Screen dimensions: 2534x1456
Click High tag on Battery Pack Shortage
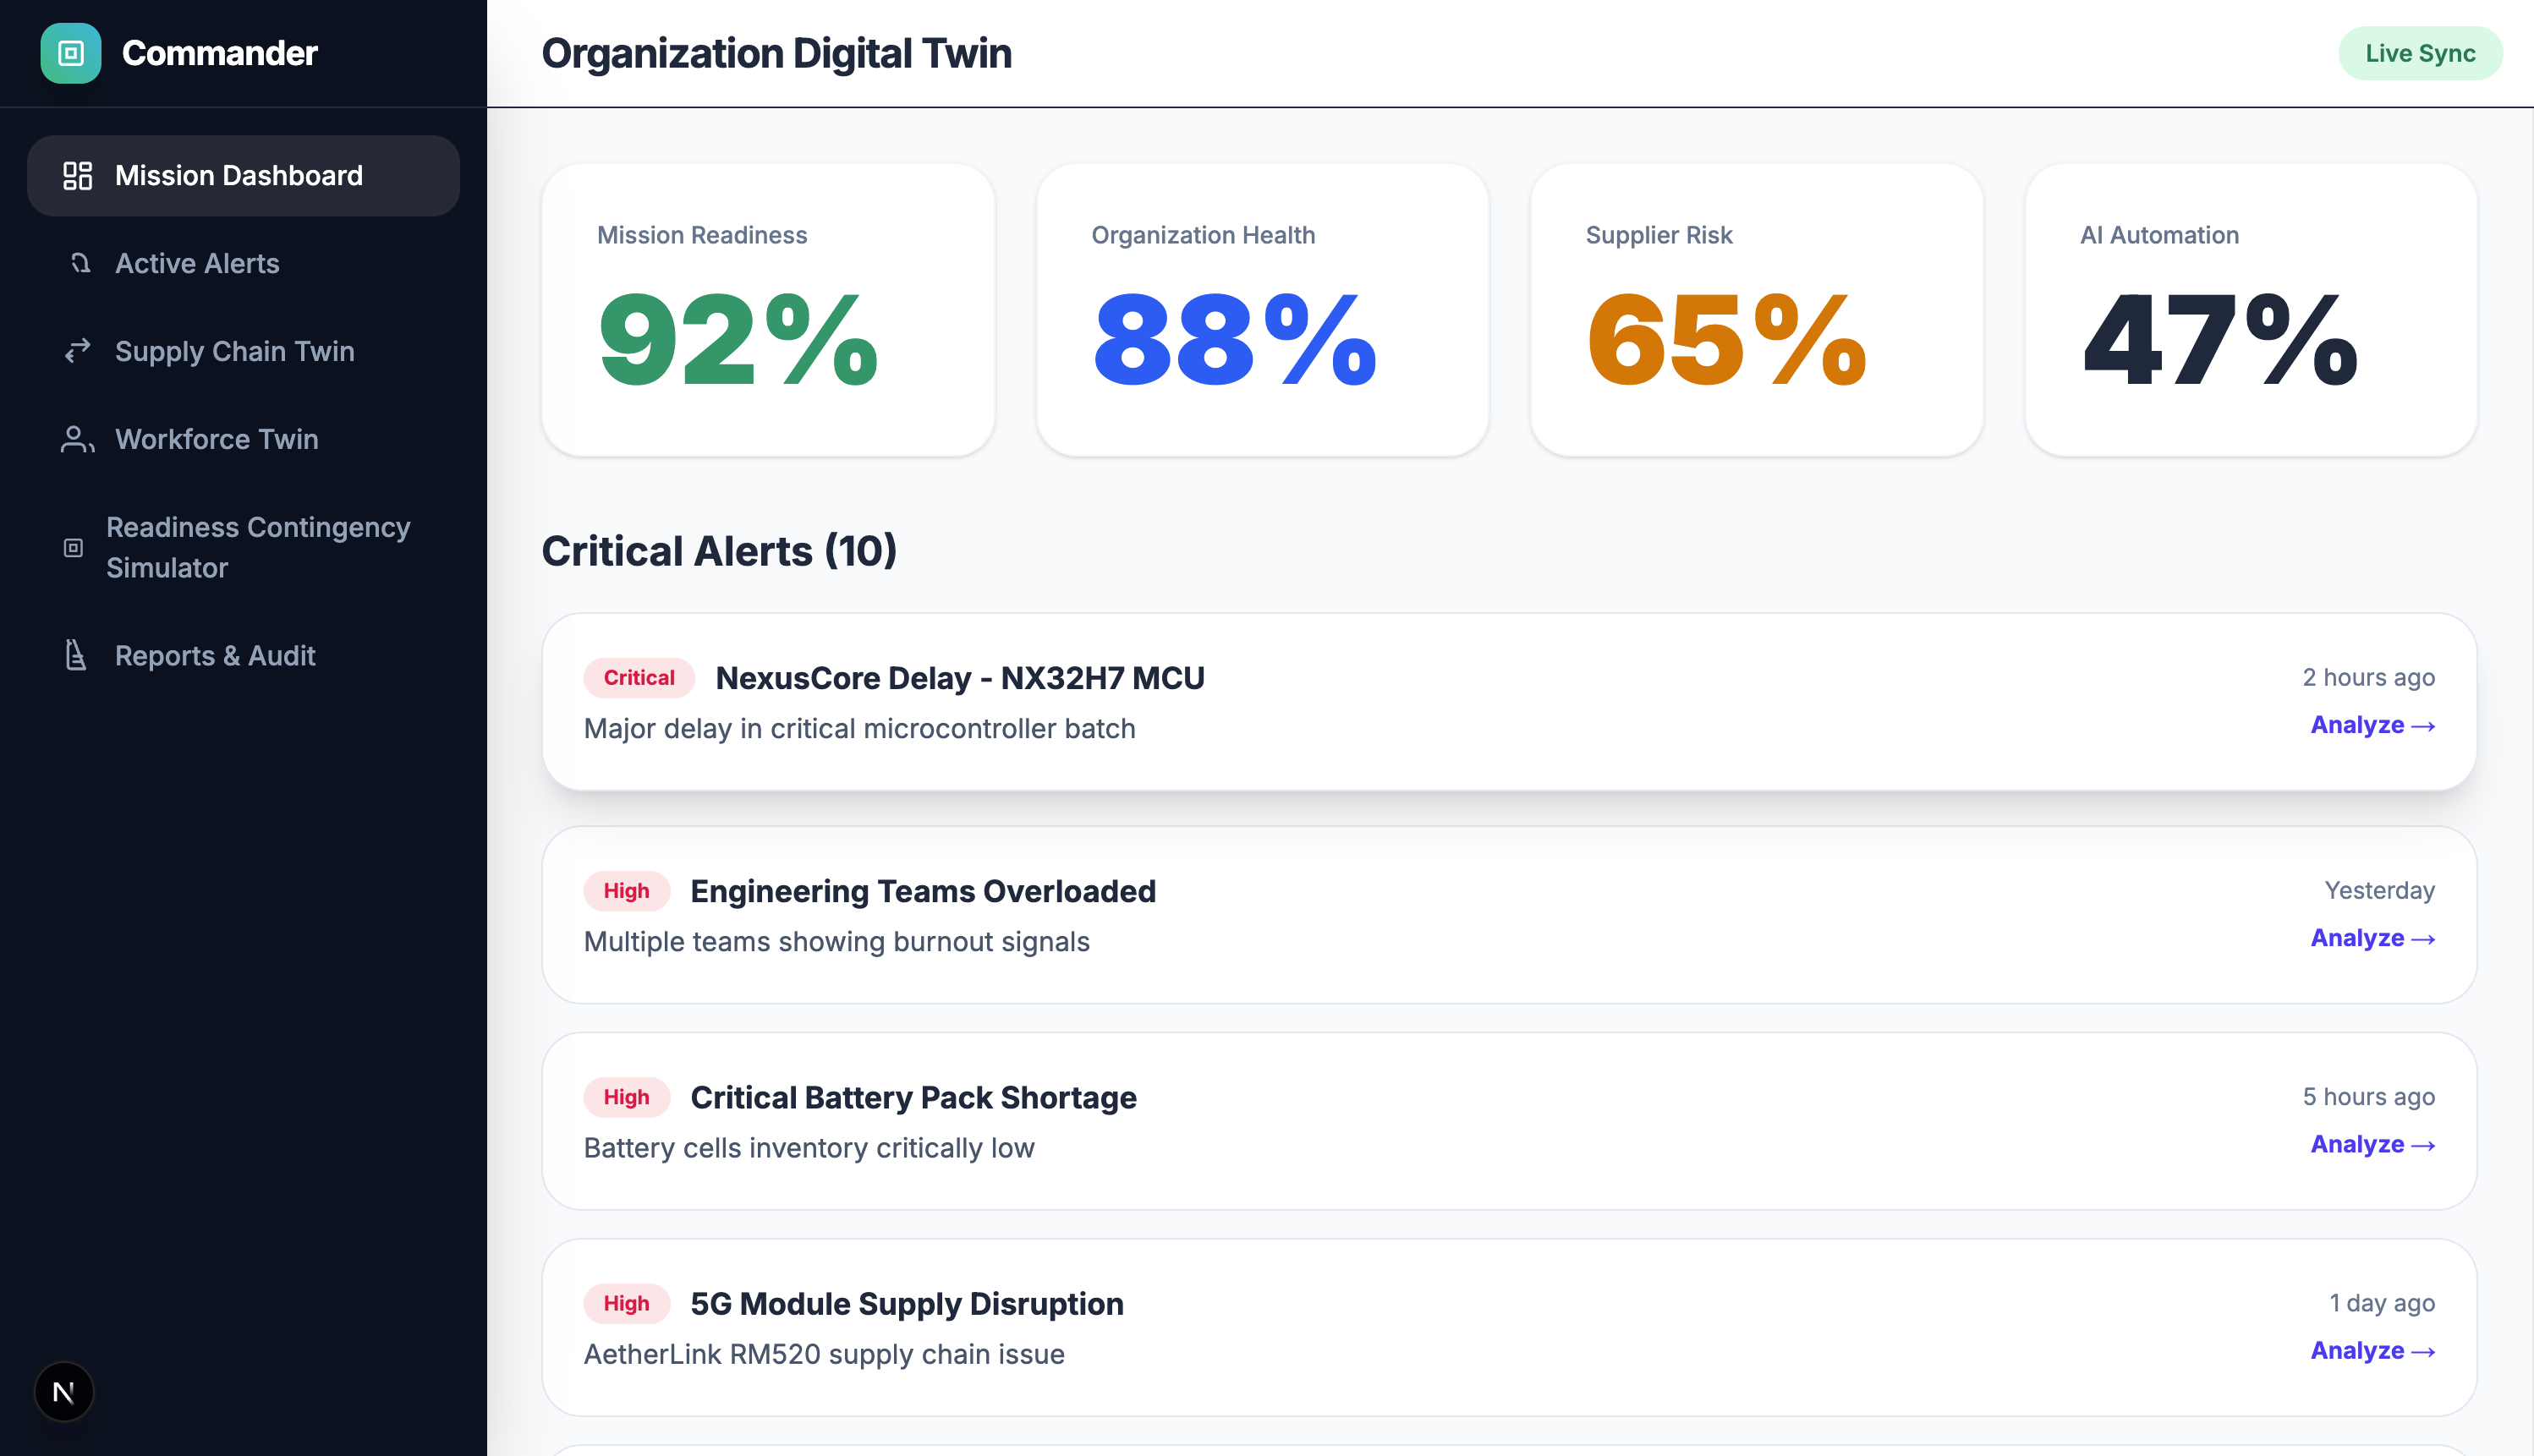click(x=626, y=1097)
